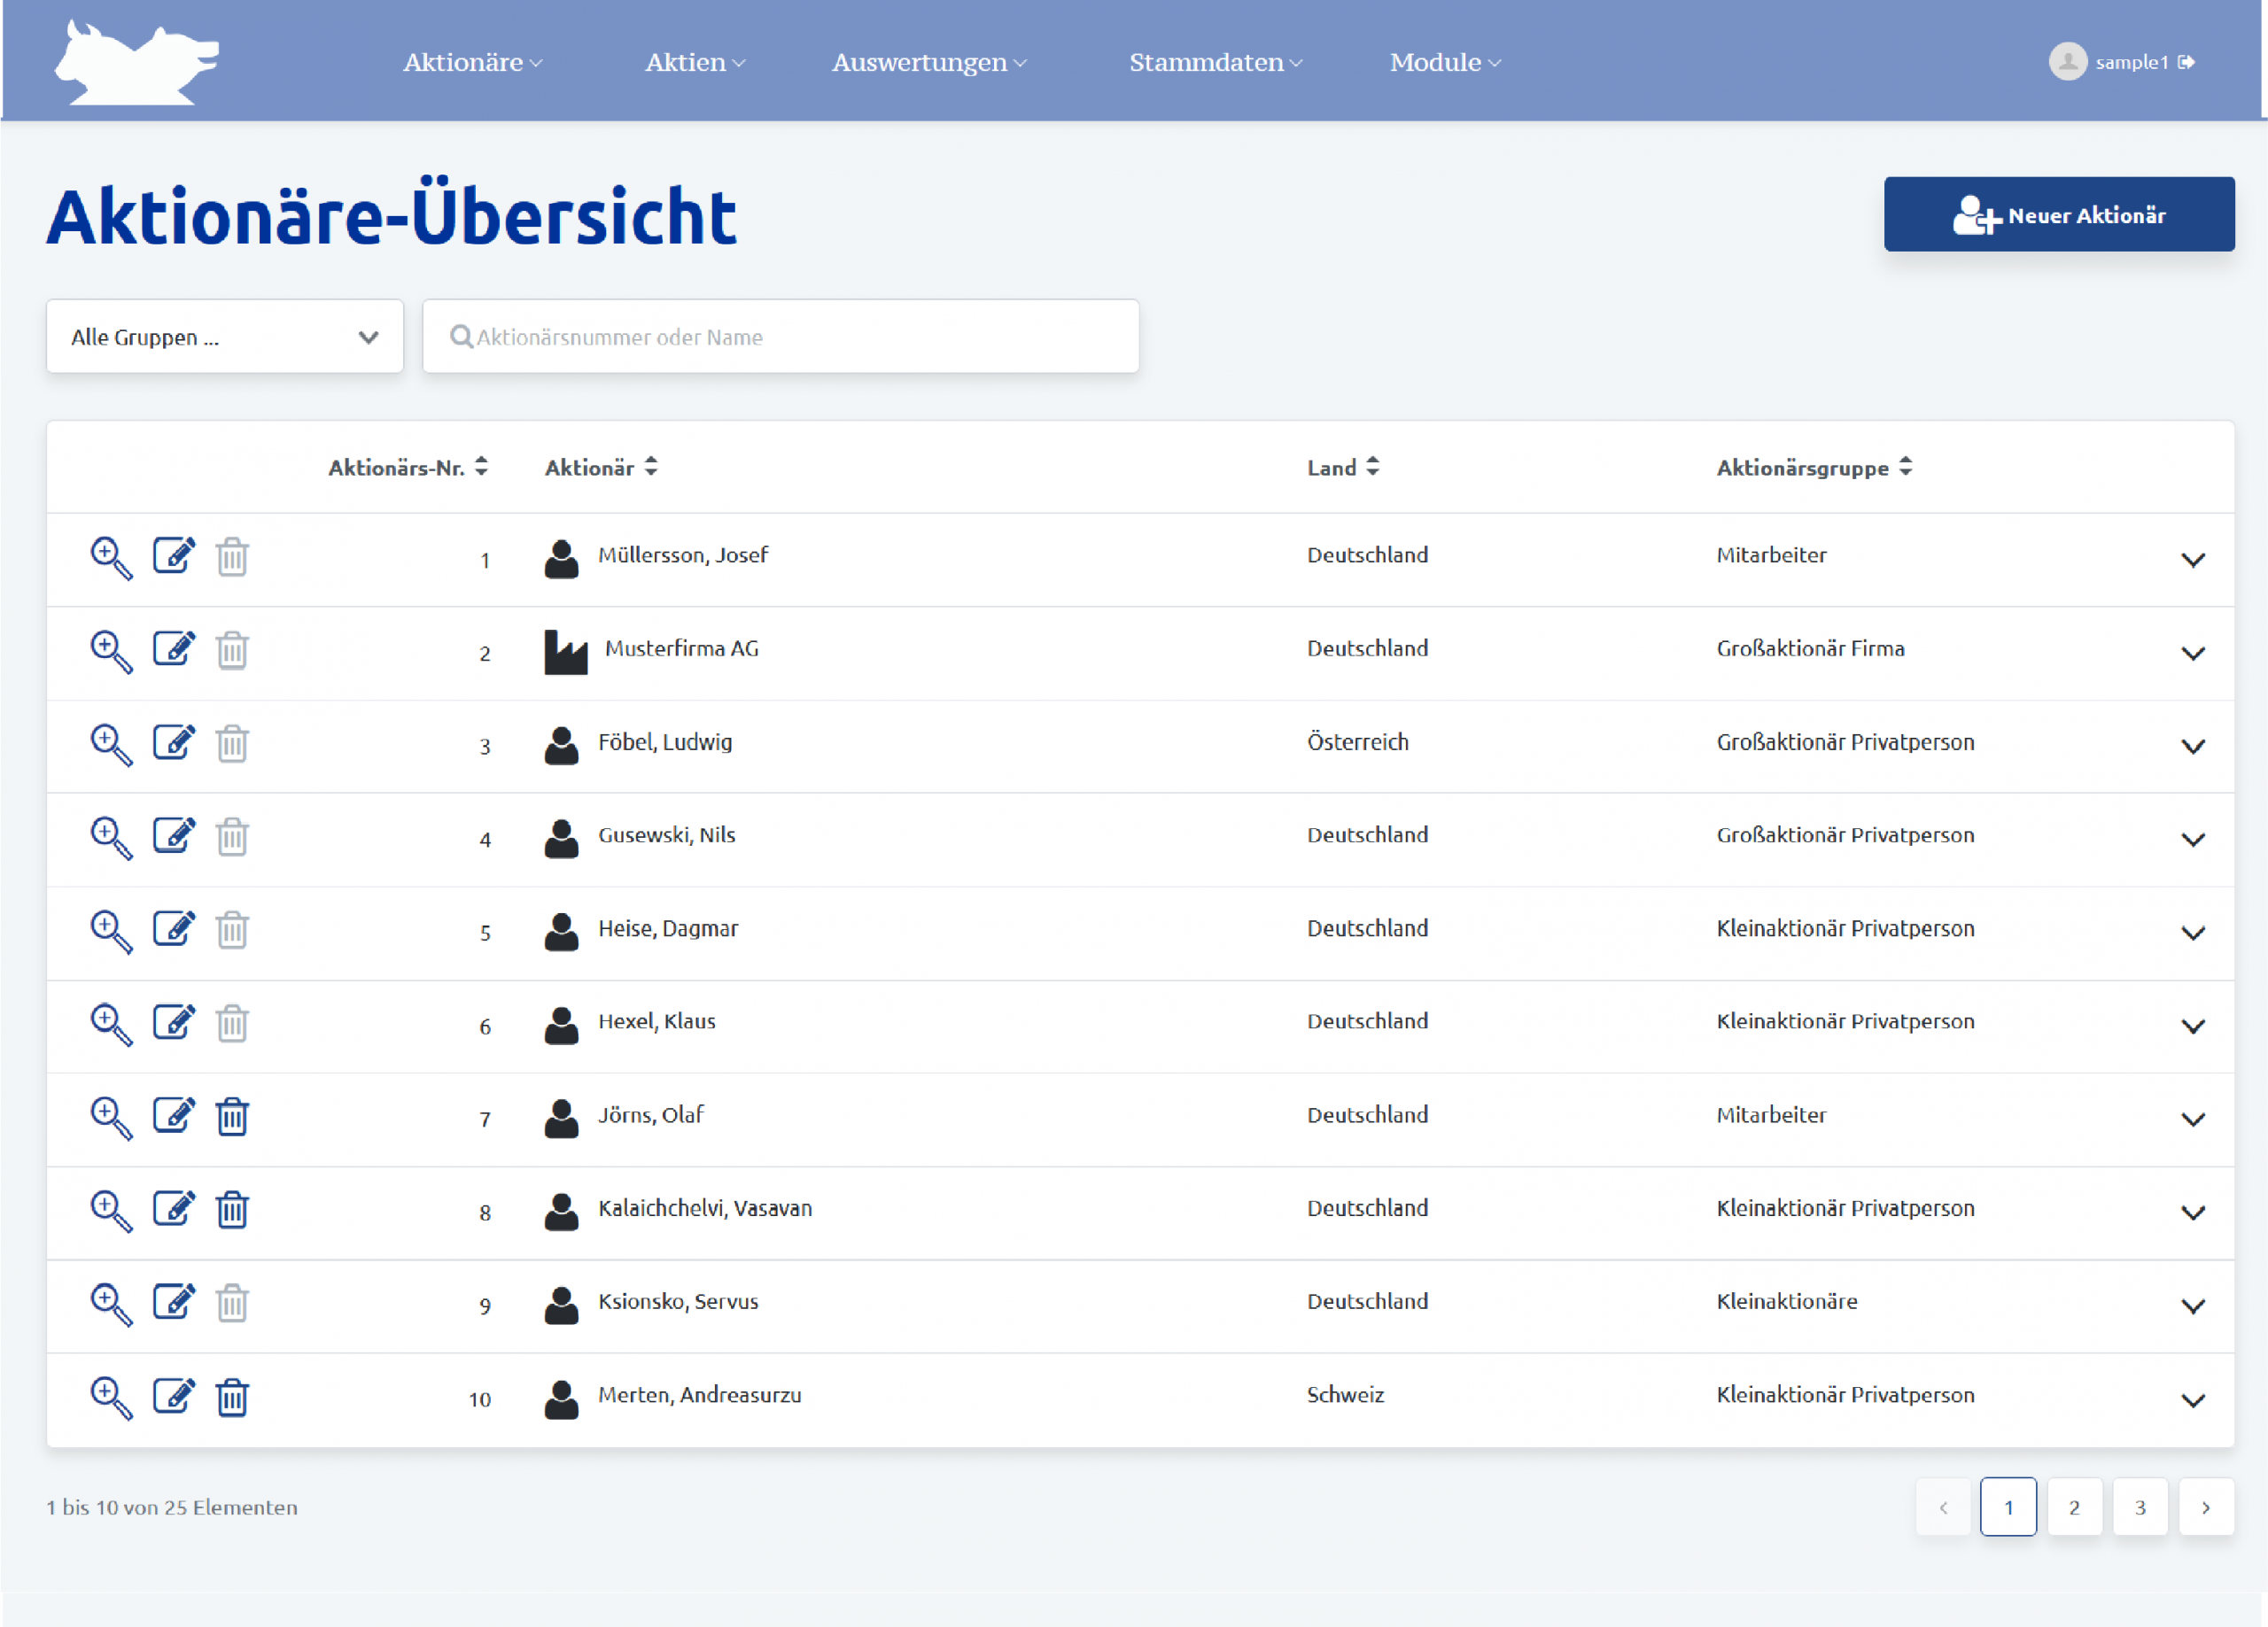Edit shareholder Merten, Andreasurzu
The image size is (2268, 1627).
point(174,1395)
